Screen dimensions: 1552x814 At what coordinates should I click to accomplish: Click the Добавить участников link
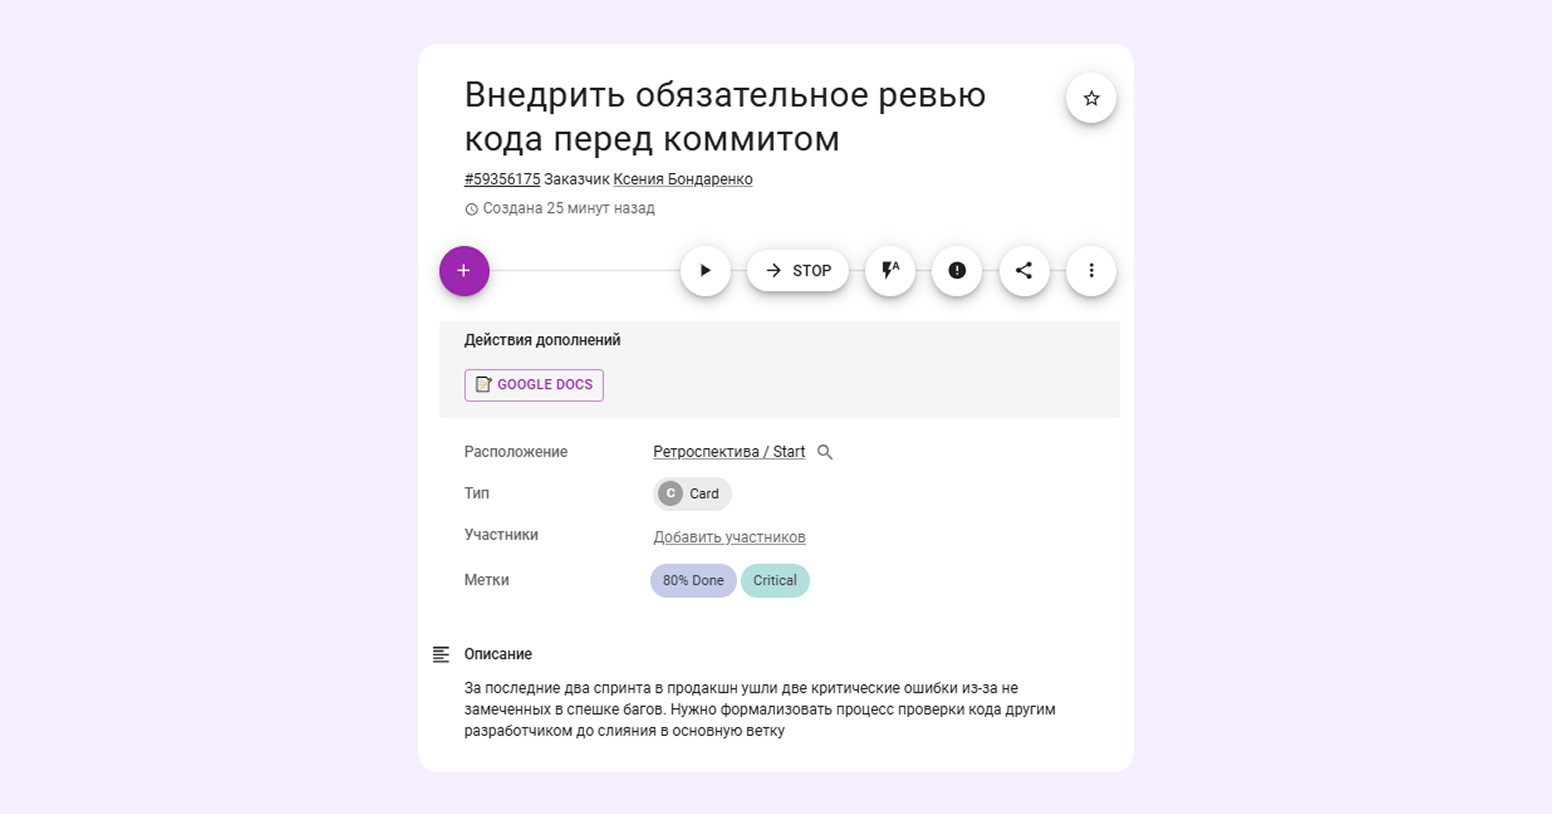(x=729, y=537)
